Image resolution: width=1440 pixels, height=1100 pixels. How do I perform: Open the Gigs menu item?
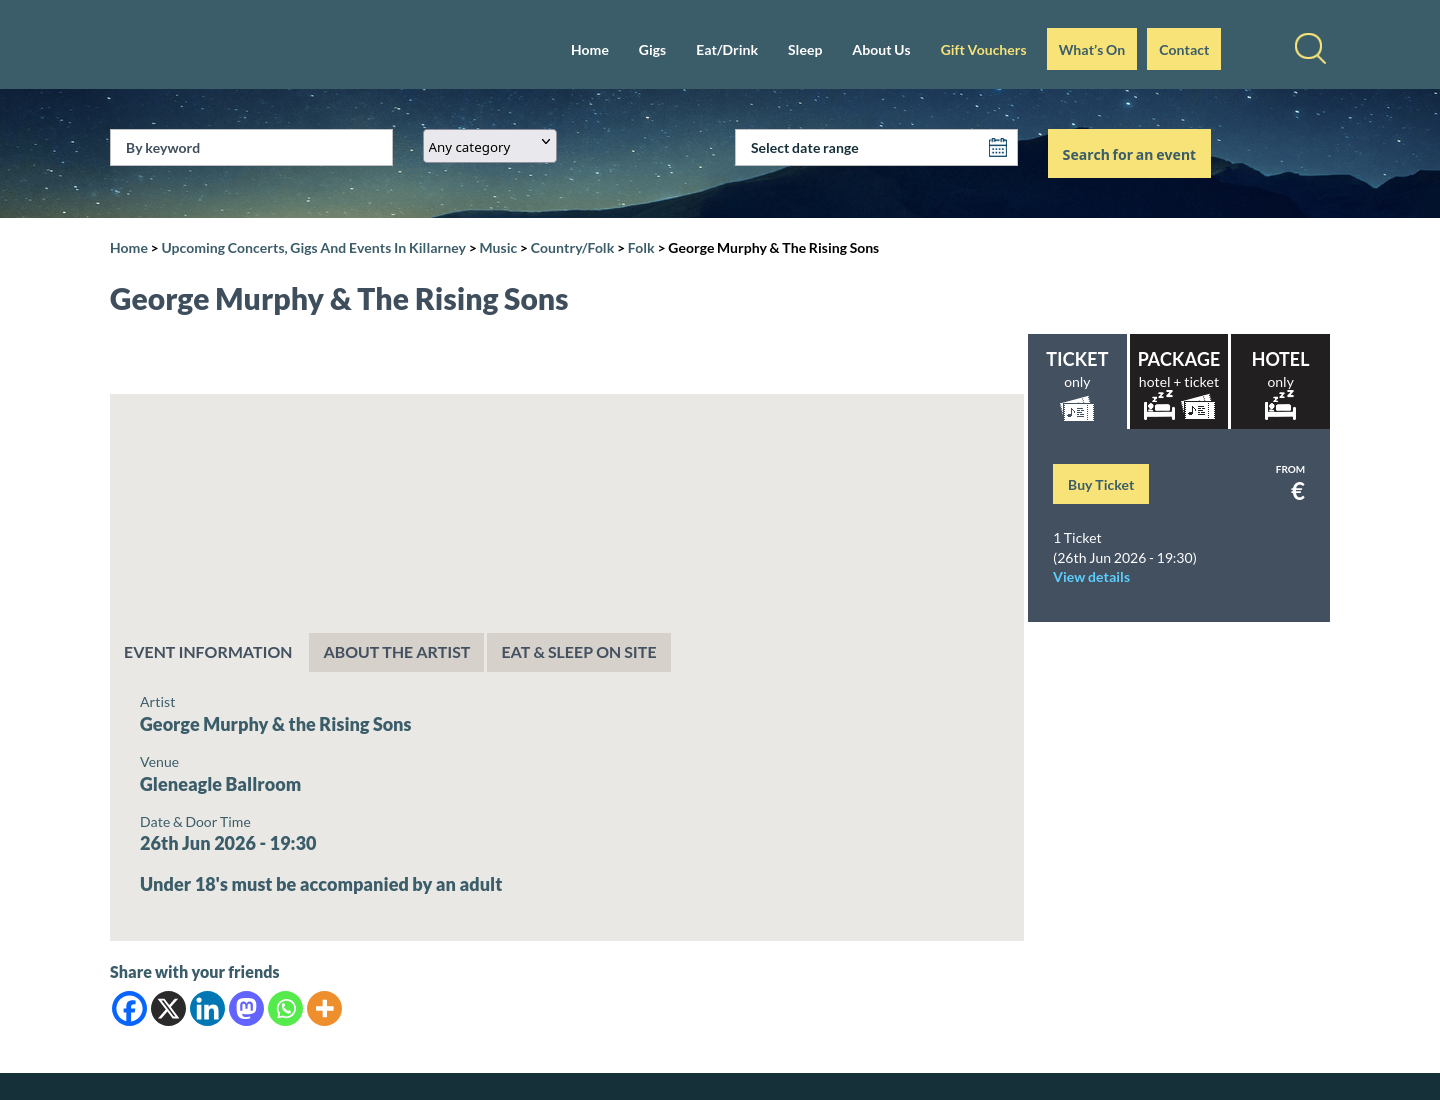click(x=652, y=50)
